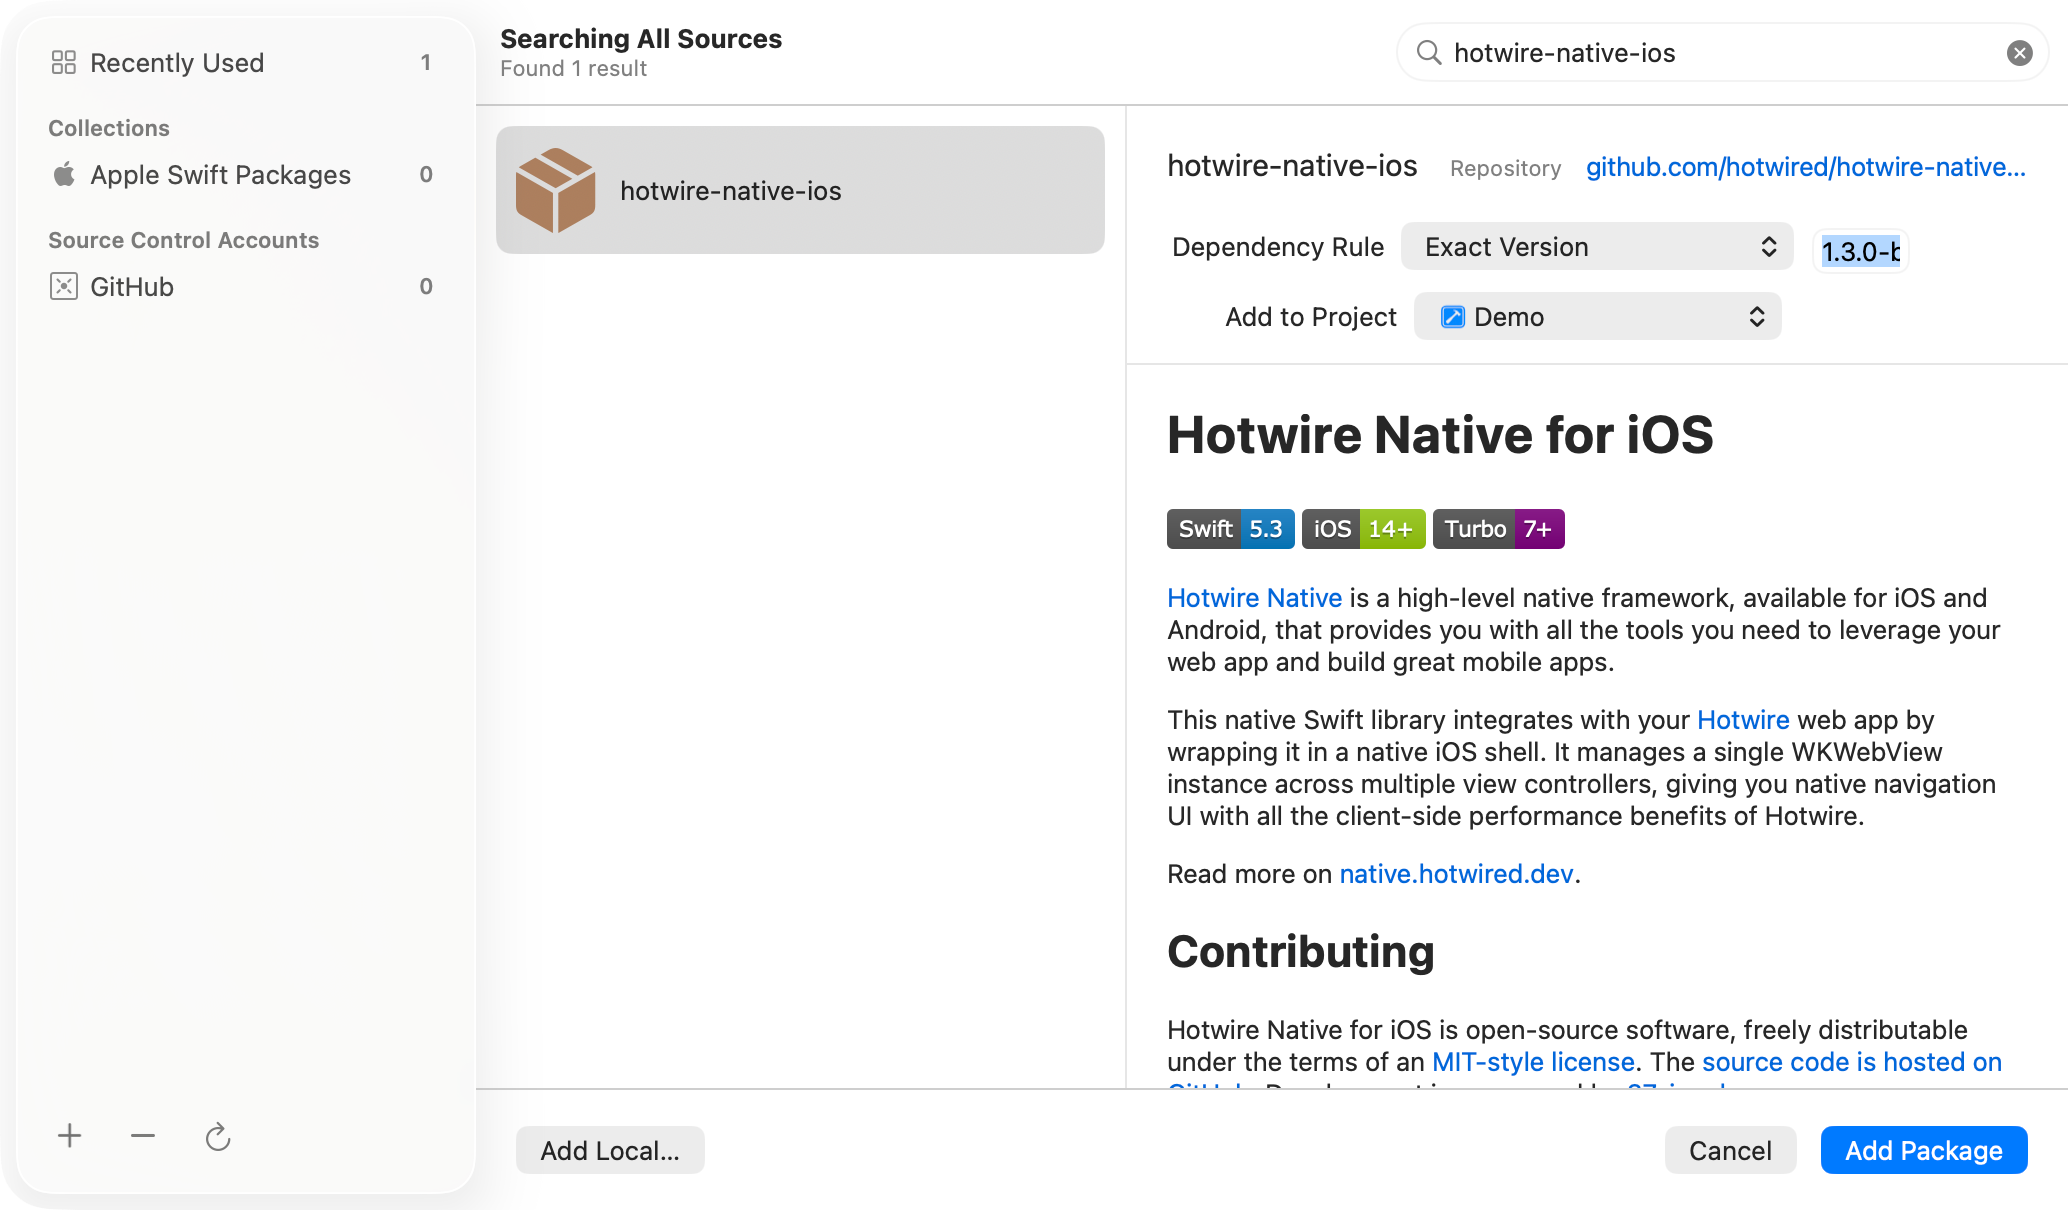Click the Apple logo icon in Collections

pyautogui.click(x=64, y=175)
